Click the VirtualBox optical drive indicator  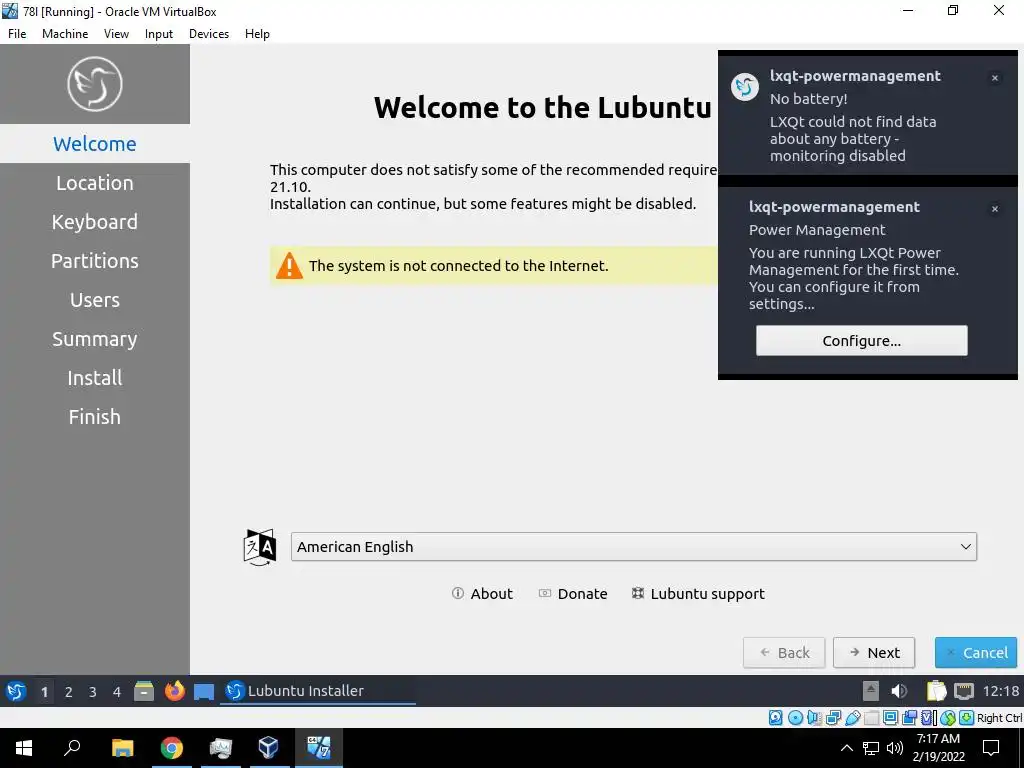click(x=795, y=718)
